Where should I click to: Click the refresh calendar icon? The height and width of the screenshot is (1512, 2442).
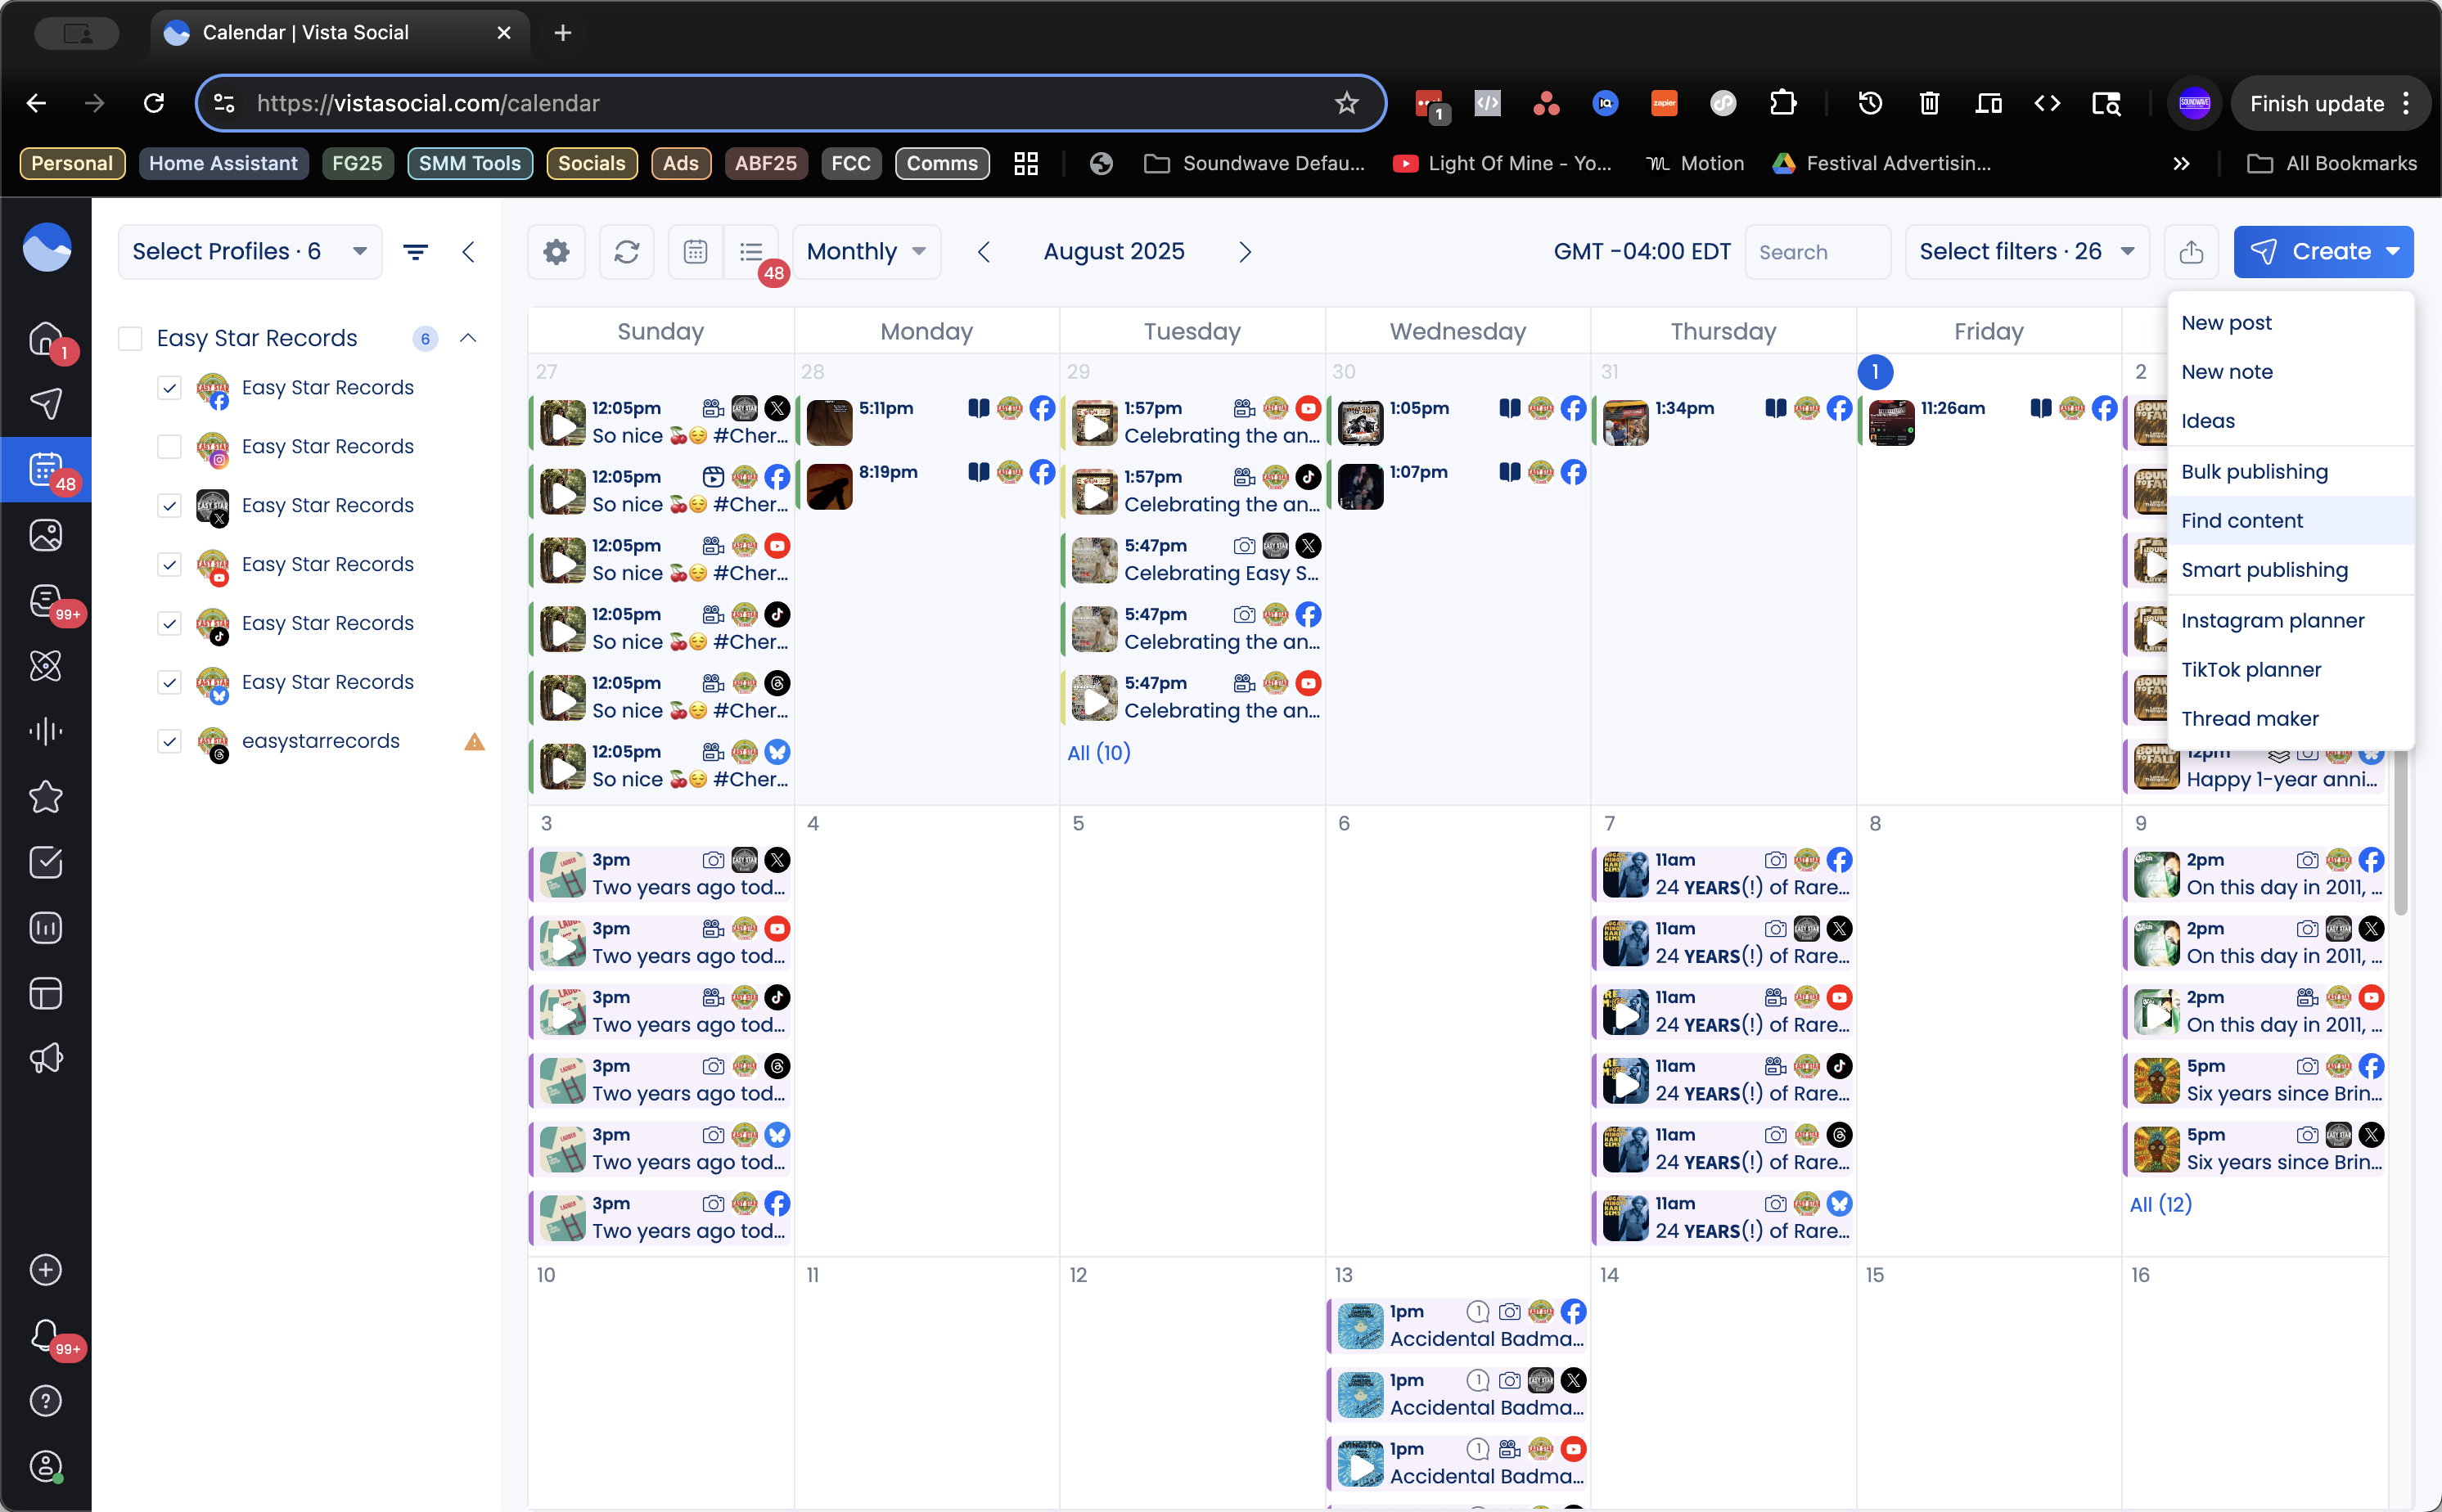point(627,252)
